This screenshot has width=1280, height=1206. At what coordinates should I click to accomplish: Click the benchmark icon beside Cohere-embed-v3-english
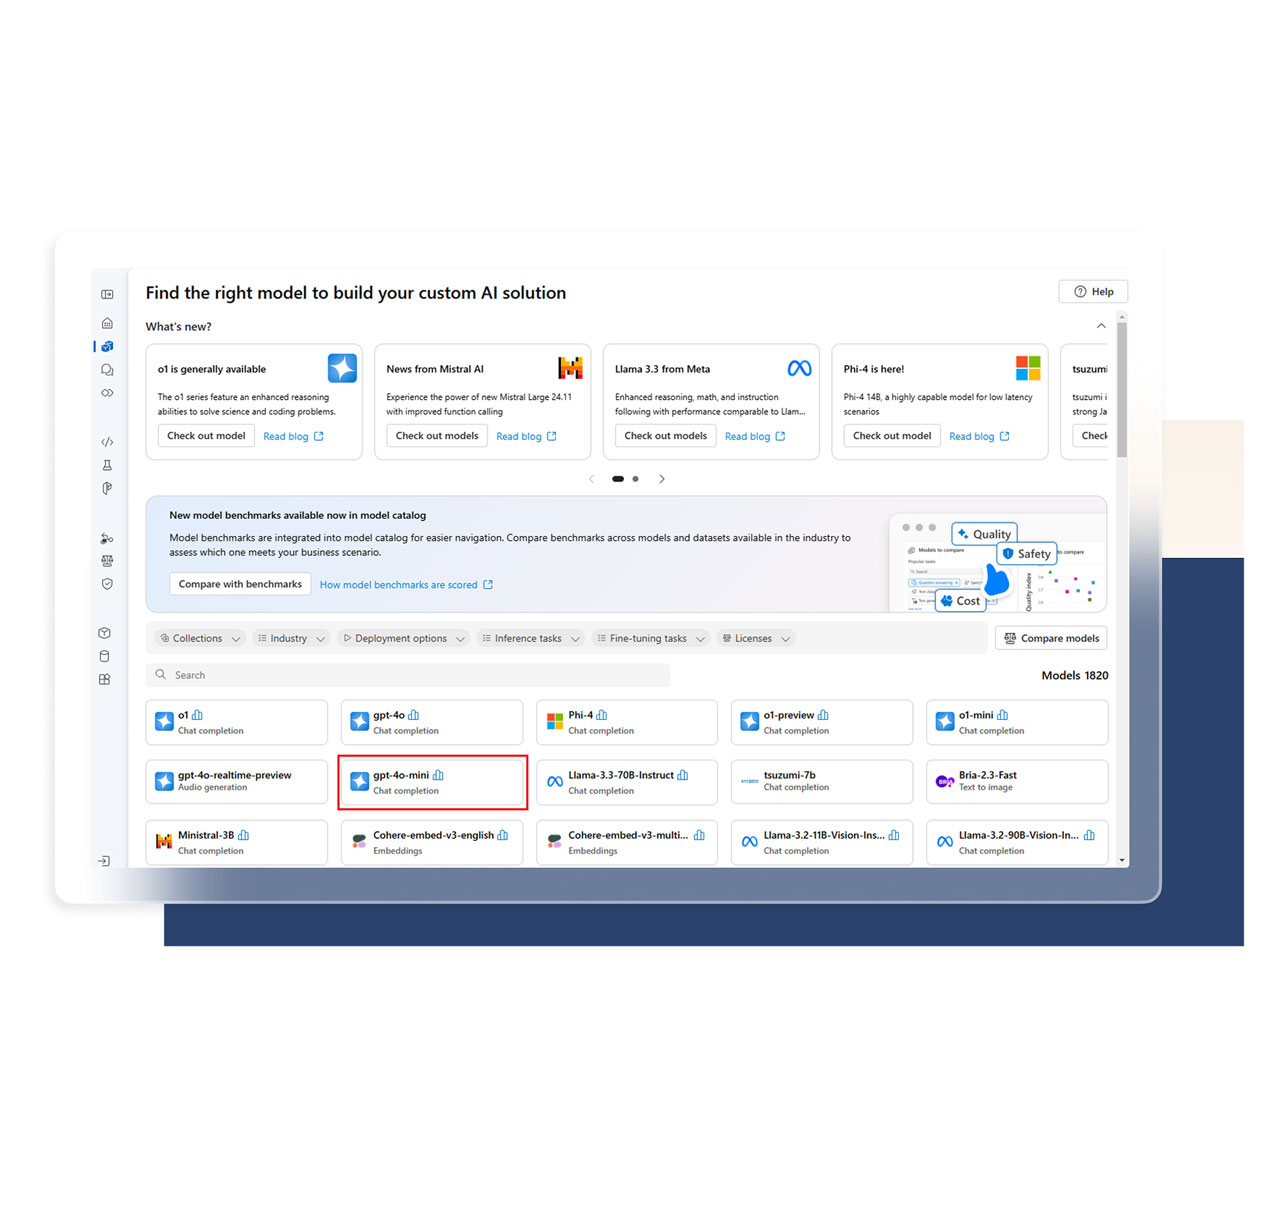(x=503, y=835)
